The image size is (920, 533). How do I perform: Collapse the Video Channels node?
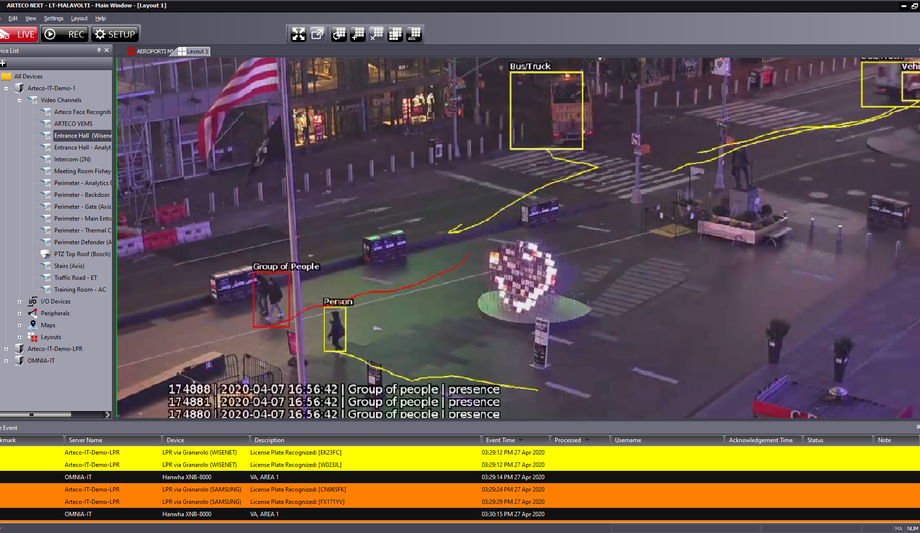(19, 100)
